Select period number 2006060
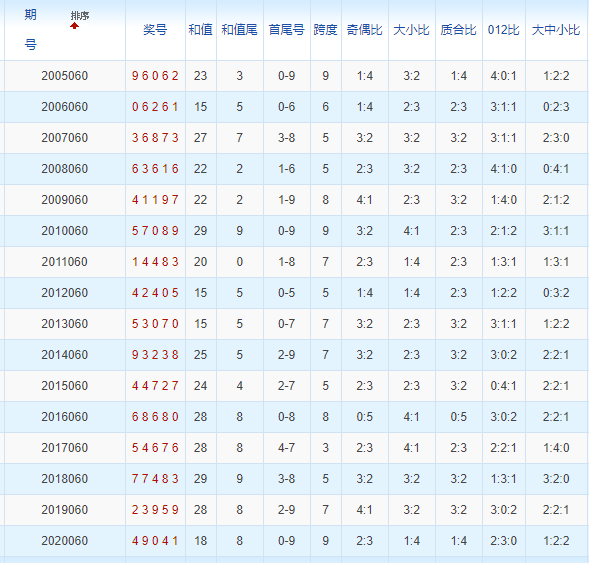 (65, 107)
